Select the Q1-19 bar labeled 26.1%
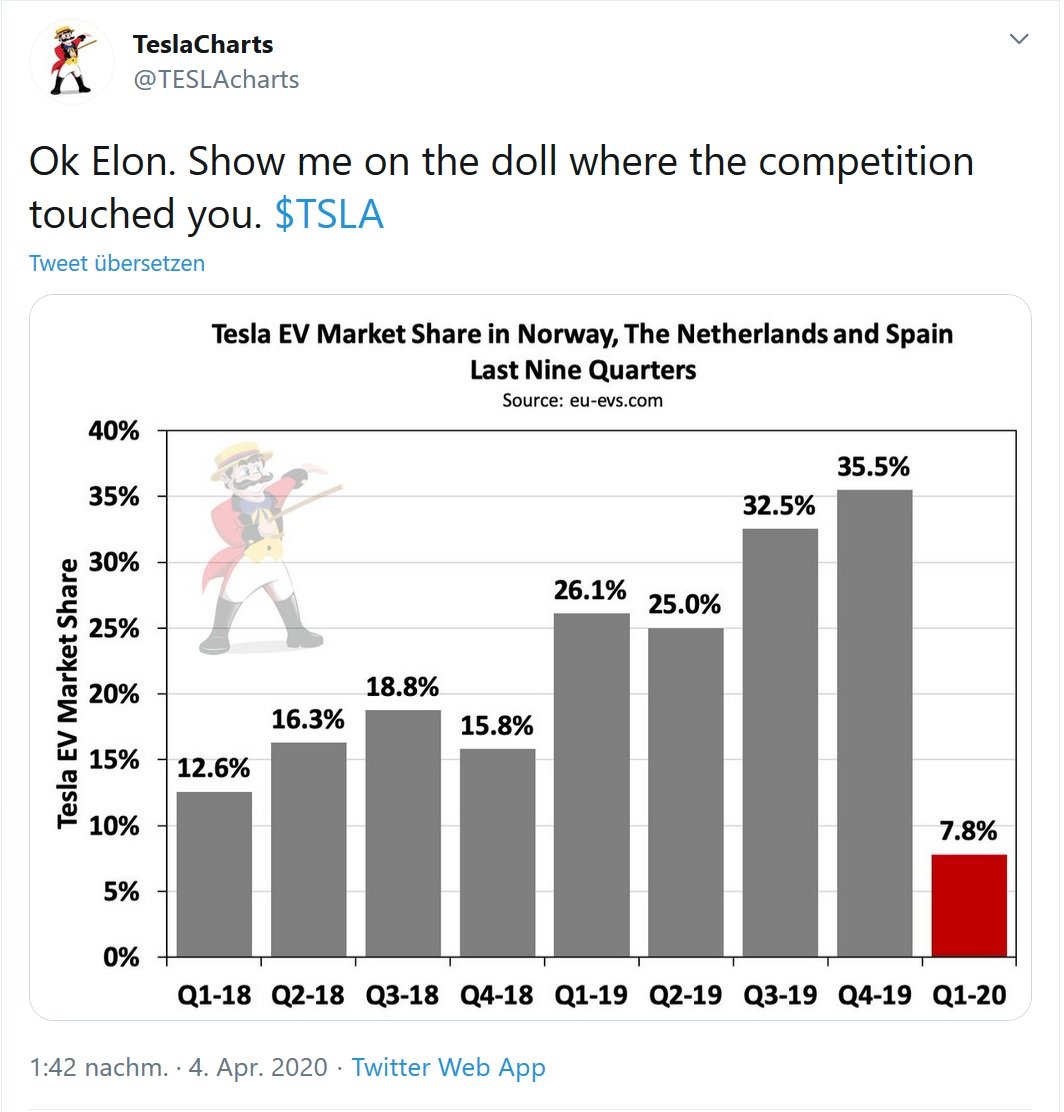The width and height of the screenshot is (1064, 1112). pos(591,784)
